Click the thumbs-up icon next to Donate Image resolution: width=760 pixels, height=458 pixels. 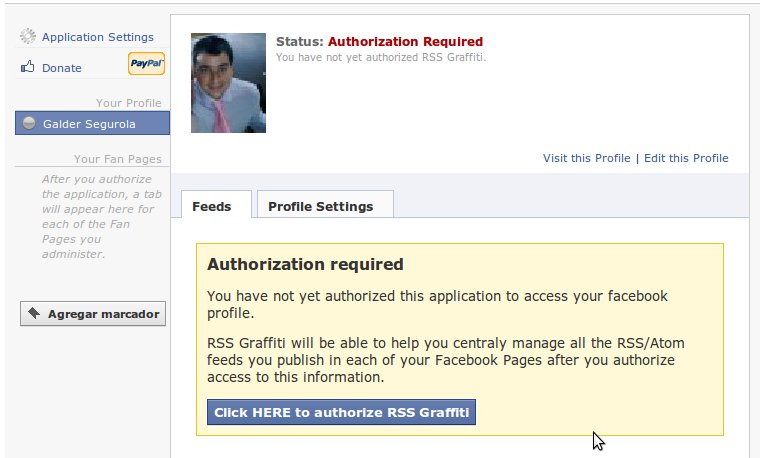(28, 67)
